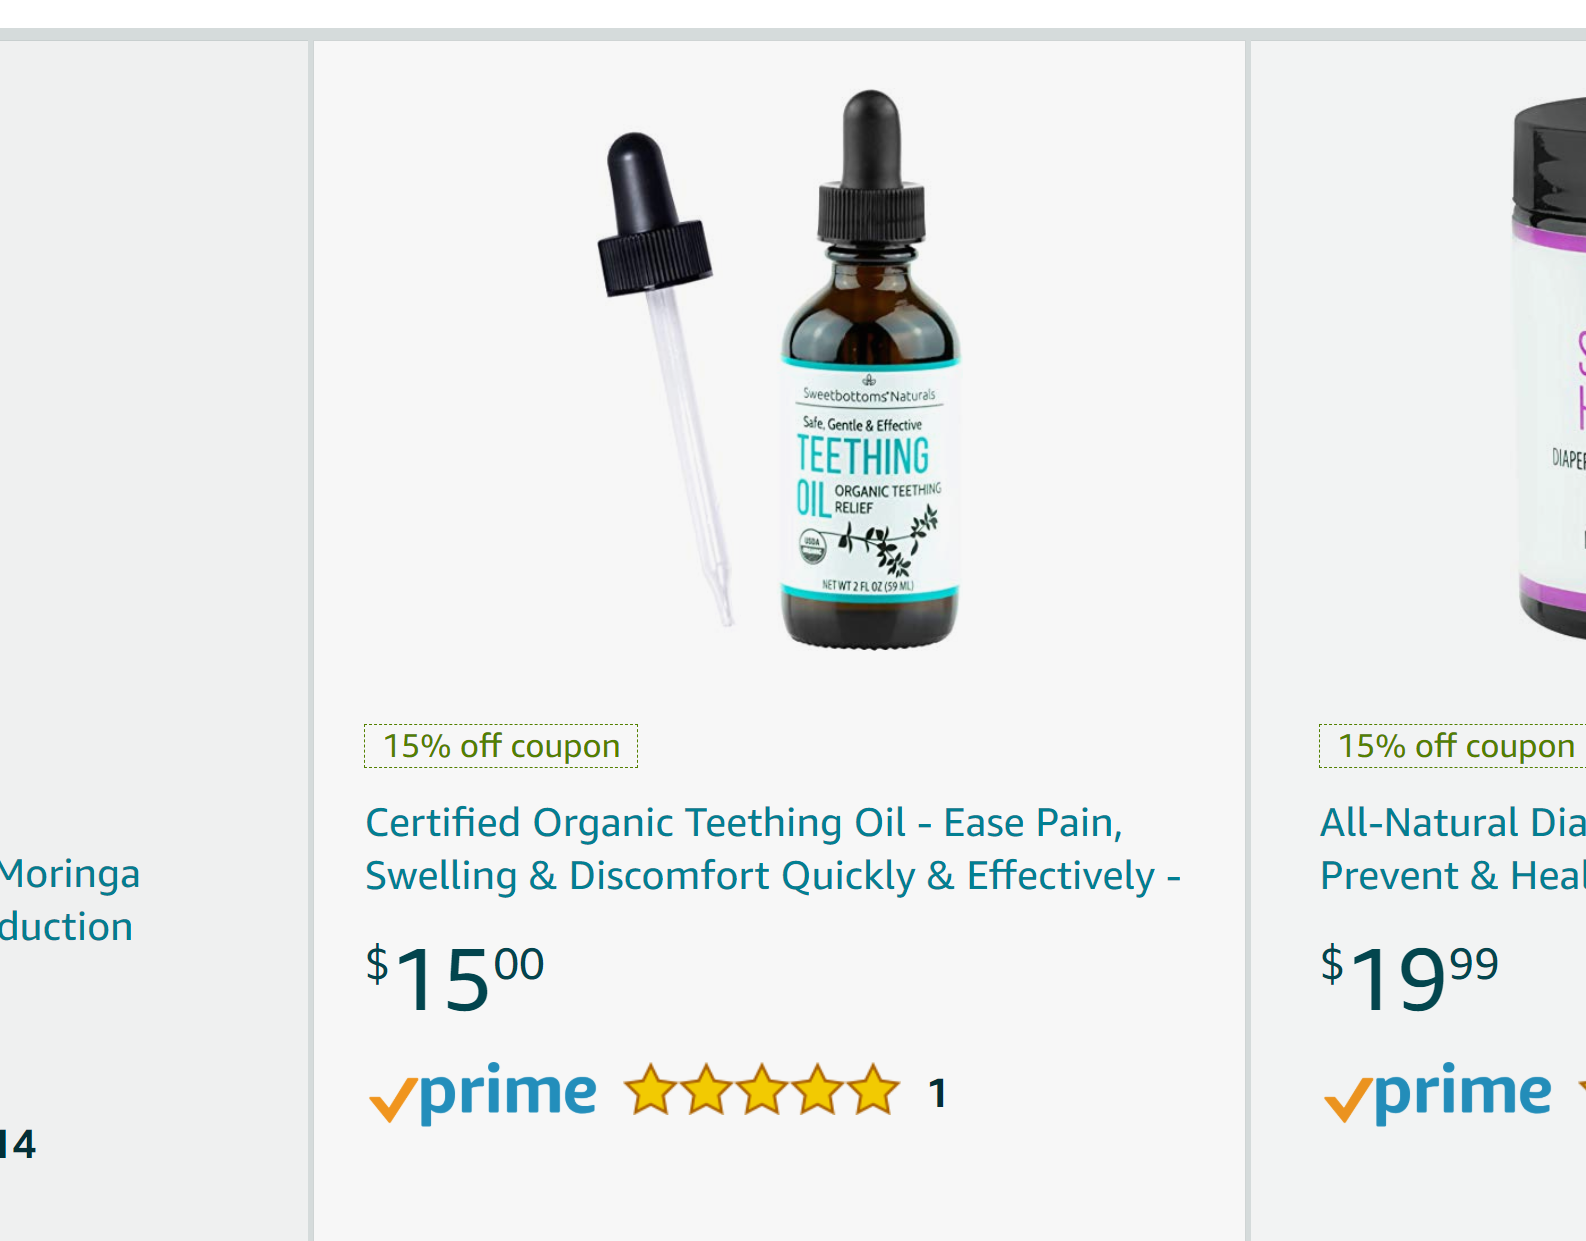Click the orange checkmark of teething oil prime badge
Viewport: 1586px width, 1241px height.
392,1099
